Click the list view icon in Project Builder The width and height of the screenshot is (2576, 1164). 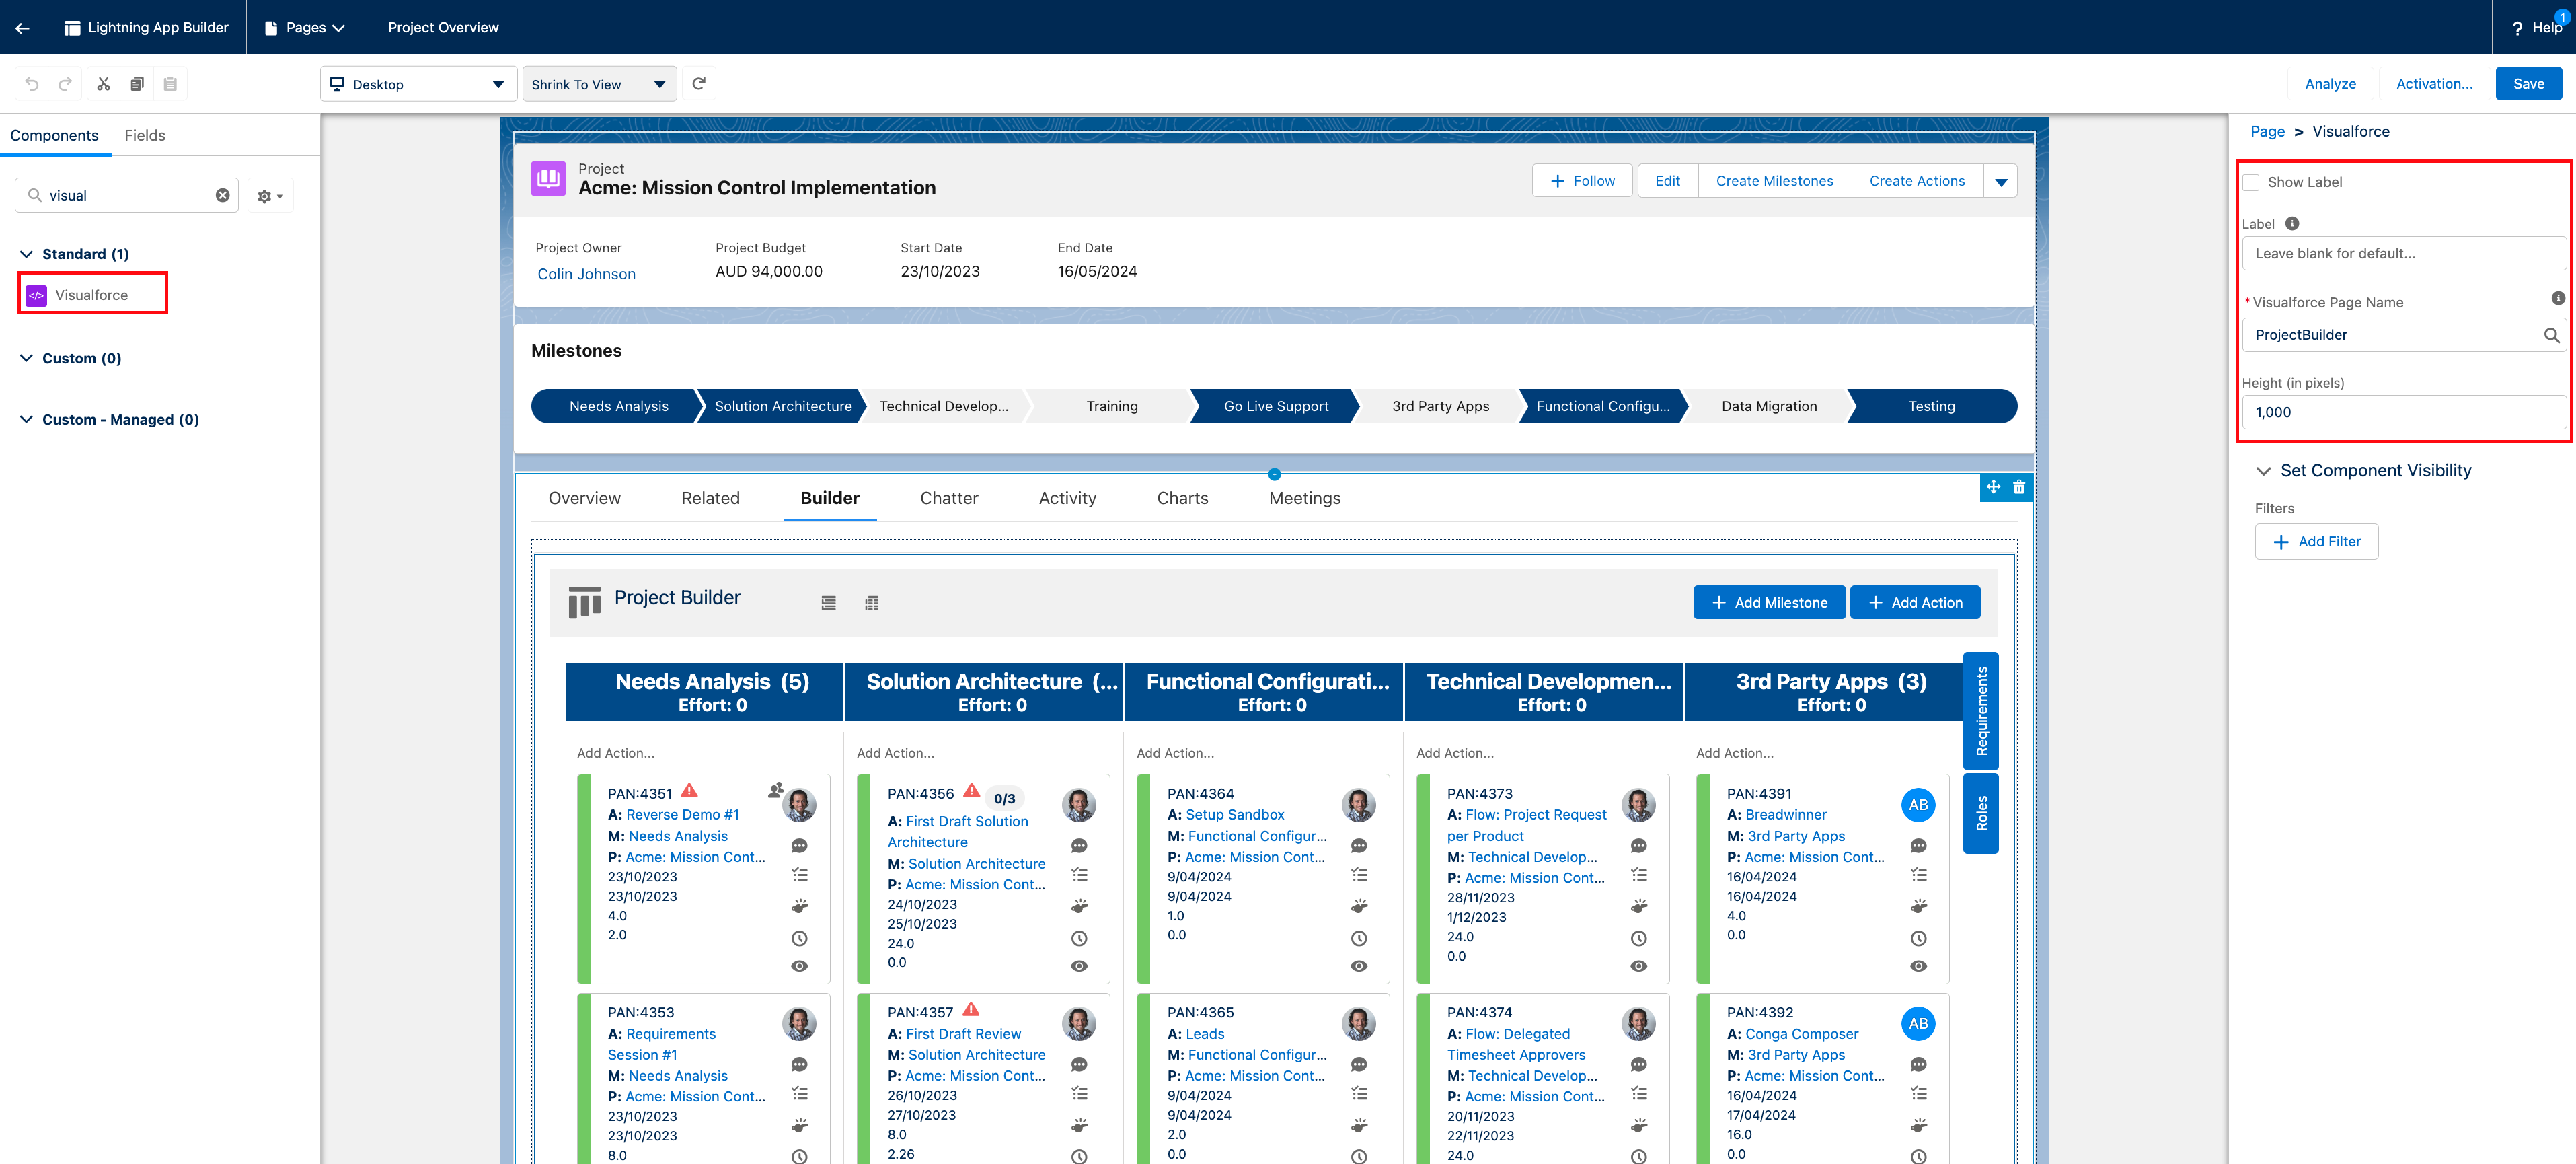pyautogui.click(x=828, y=603)
